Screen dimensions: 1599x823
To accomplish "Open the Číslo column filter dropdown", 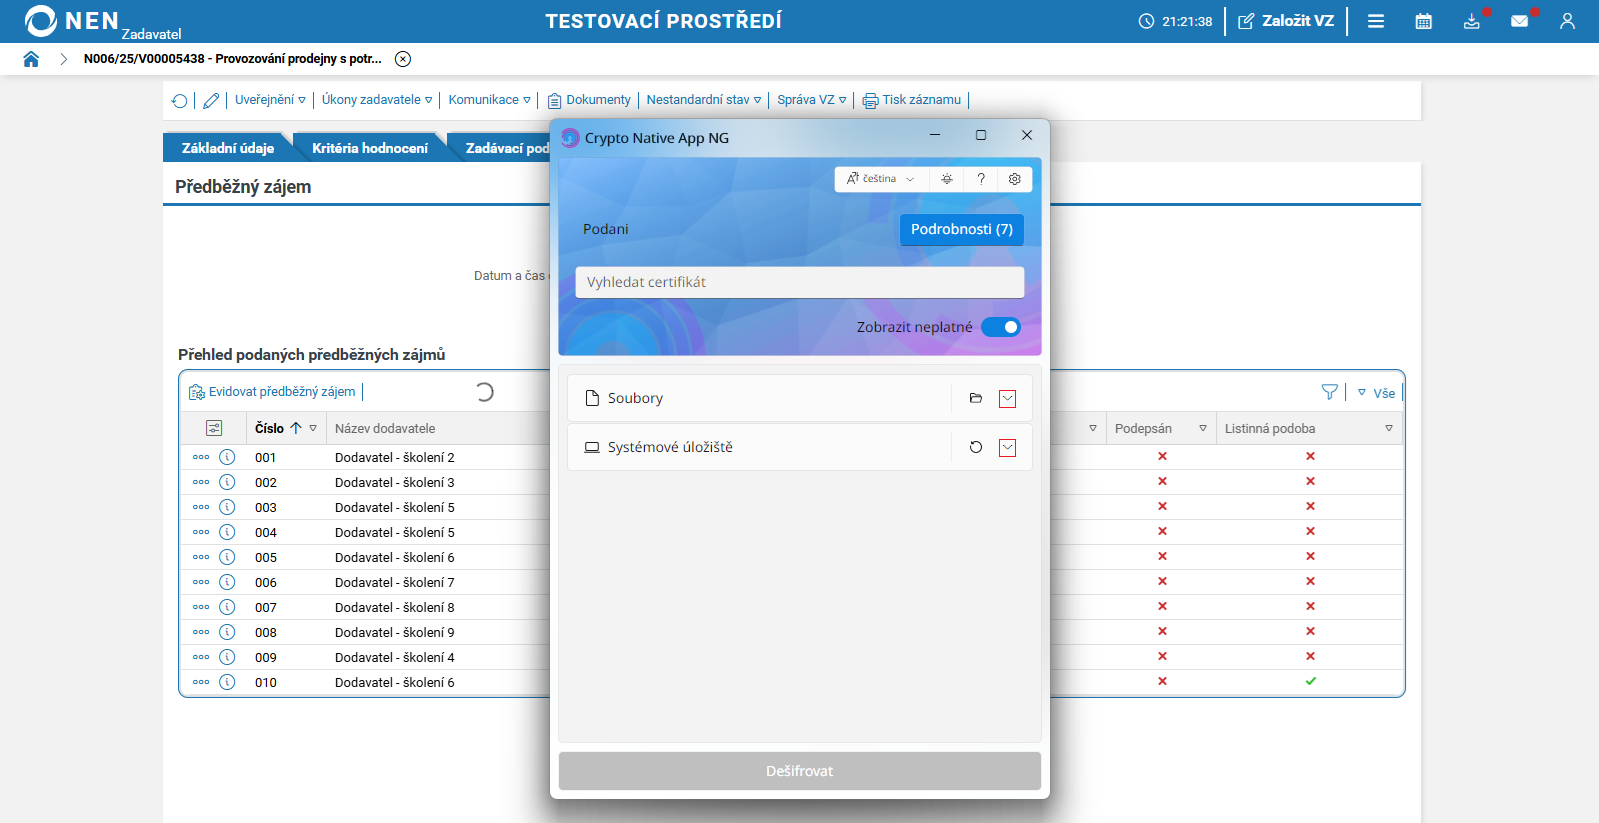I will coord(313,428).
